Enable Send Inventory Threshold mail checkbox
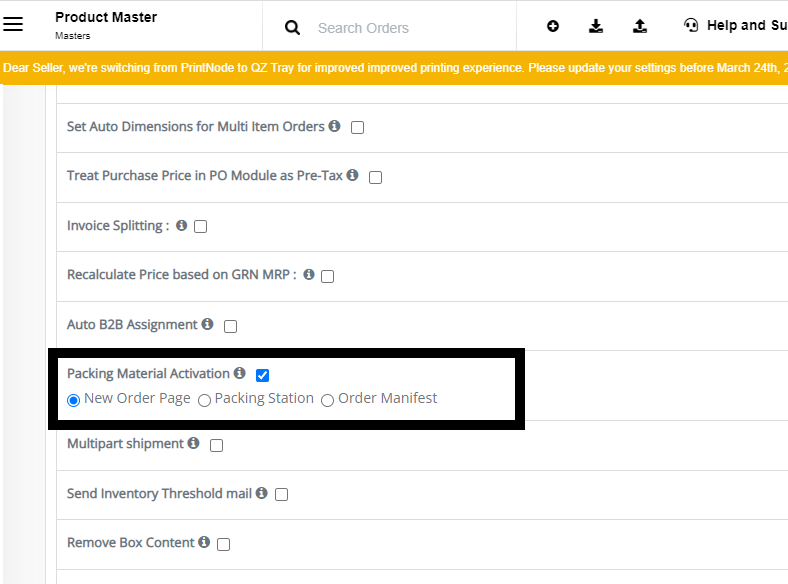Image resolution: width=788 pixels, height=584 pixels. point(281,495)
